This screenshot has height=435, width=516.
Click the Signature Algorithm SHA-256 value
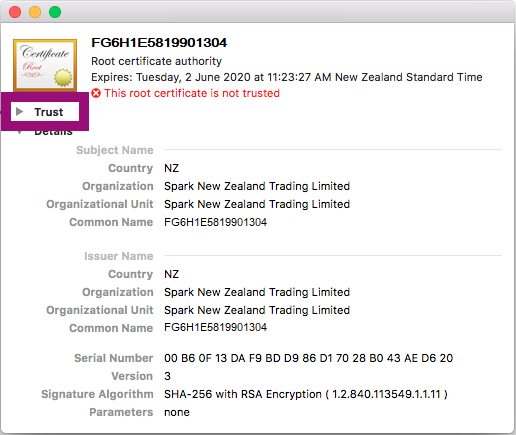pyautogui.click(x=306, y=394)
